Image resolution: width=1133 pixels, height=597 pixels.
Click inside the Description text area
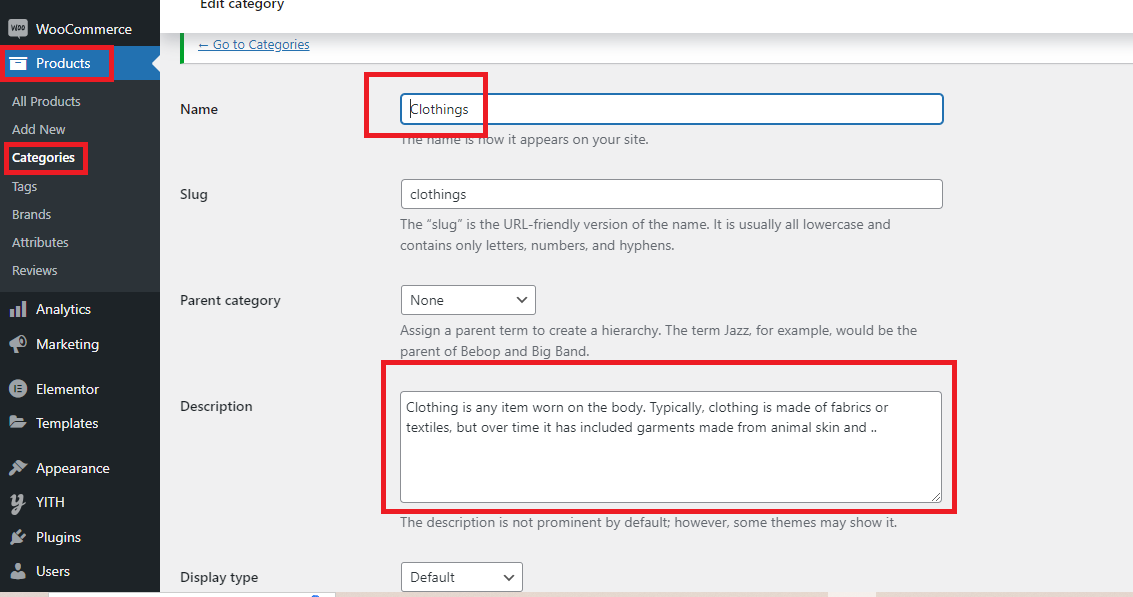click(x=671, y=447)
